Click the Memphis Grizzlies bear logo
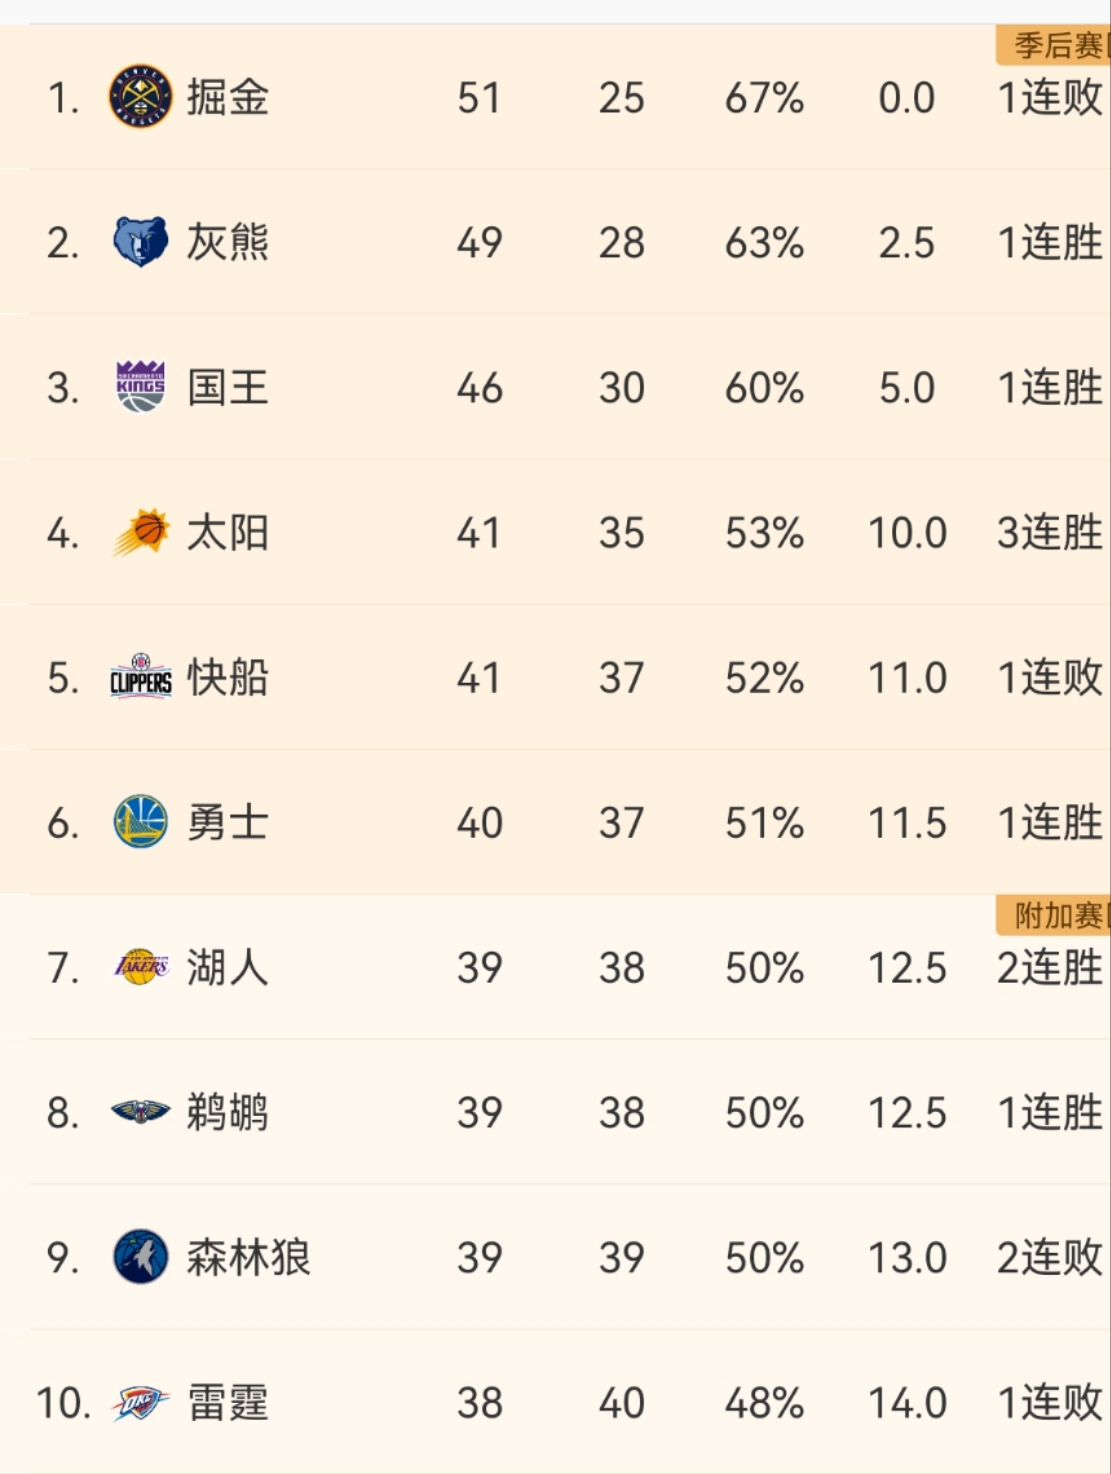This screenshot has width=1111, height=1474. pyautogui.click(x=140, y=242)
